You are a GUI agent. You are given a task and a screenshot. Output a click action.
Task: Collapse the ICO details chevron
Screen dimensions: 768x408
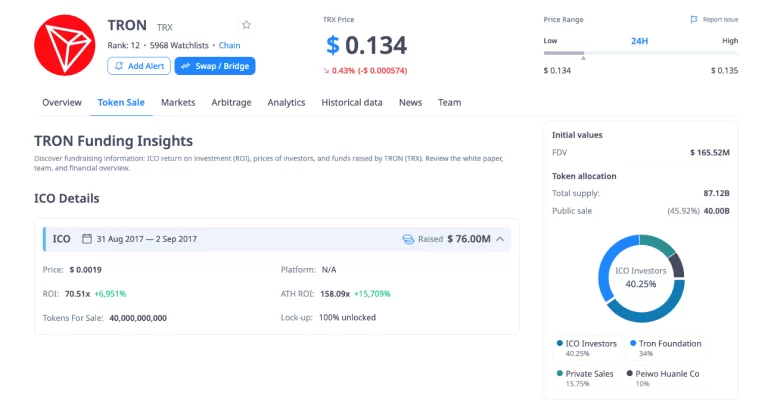point(500,239)
